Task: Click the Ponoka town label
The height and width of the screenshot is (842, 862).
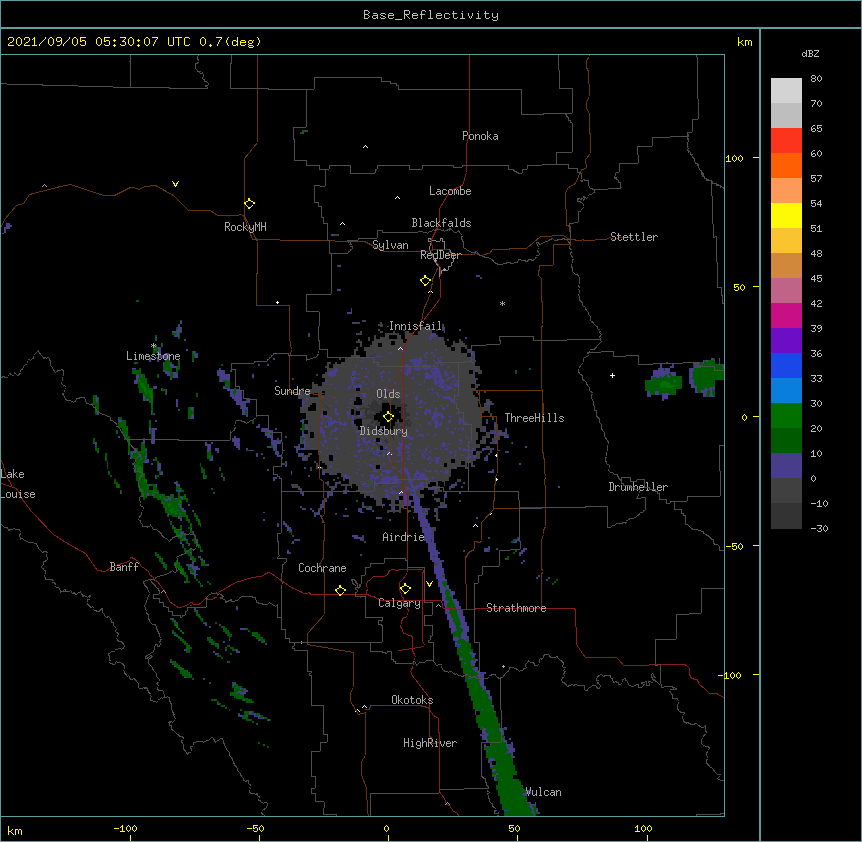Action: pos(480,136)
